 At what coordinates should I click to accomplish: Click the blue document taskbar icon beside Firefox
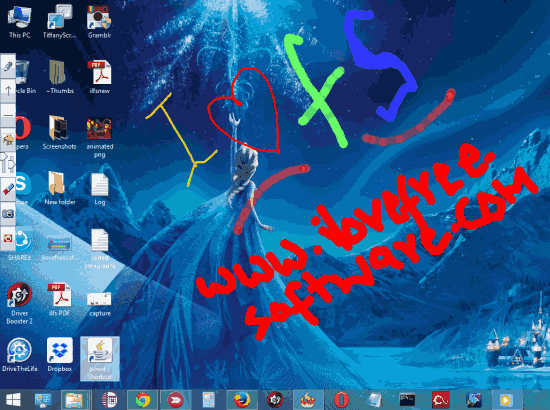coord(208,400)
